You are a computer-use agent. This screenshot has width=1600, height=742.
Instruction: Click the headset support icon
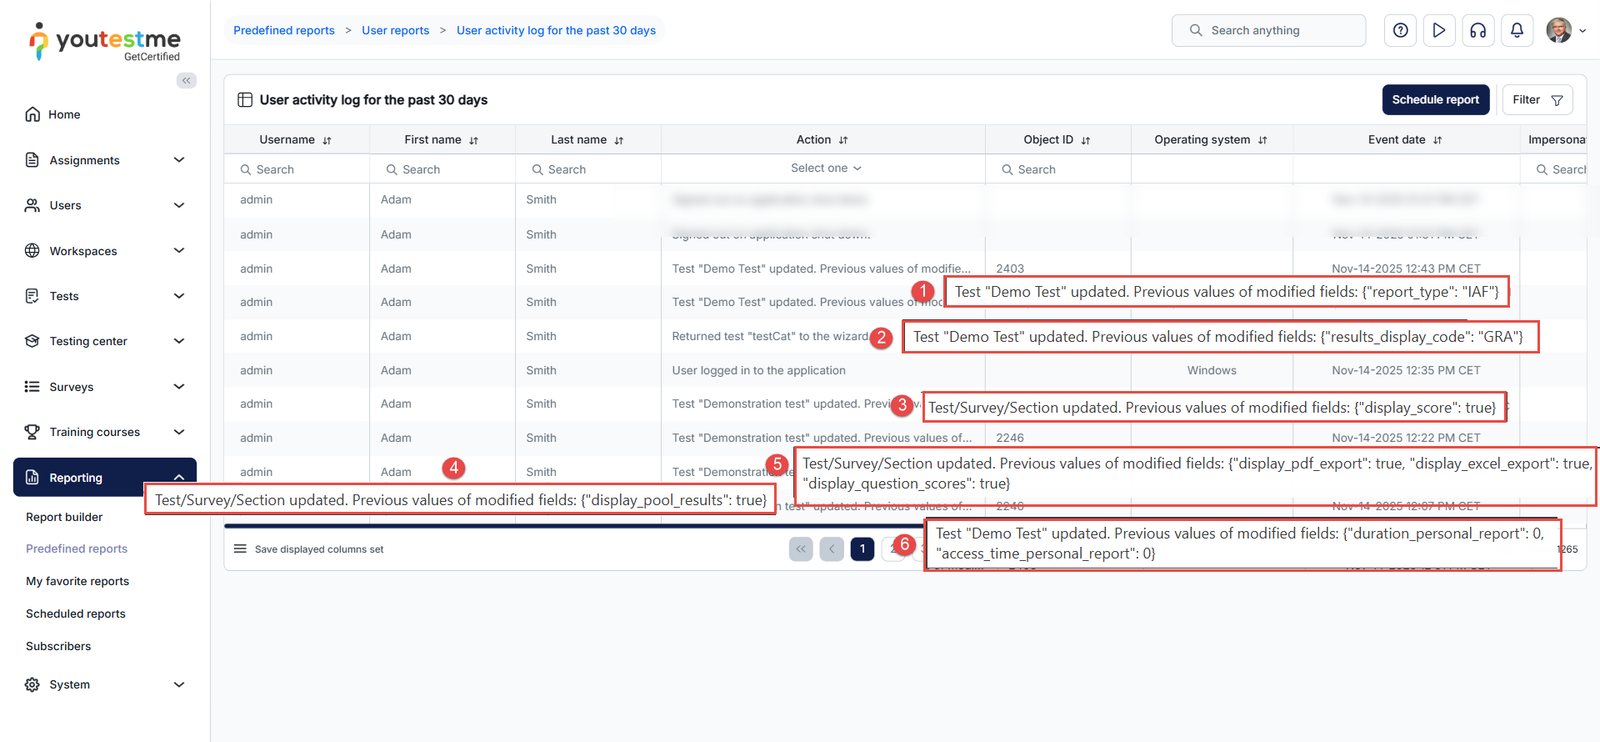pyautogui.click(x=1478, y=31)
